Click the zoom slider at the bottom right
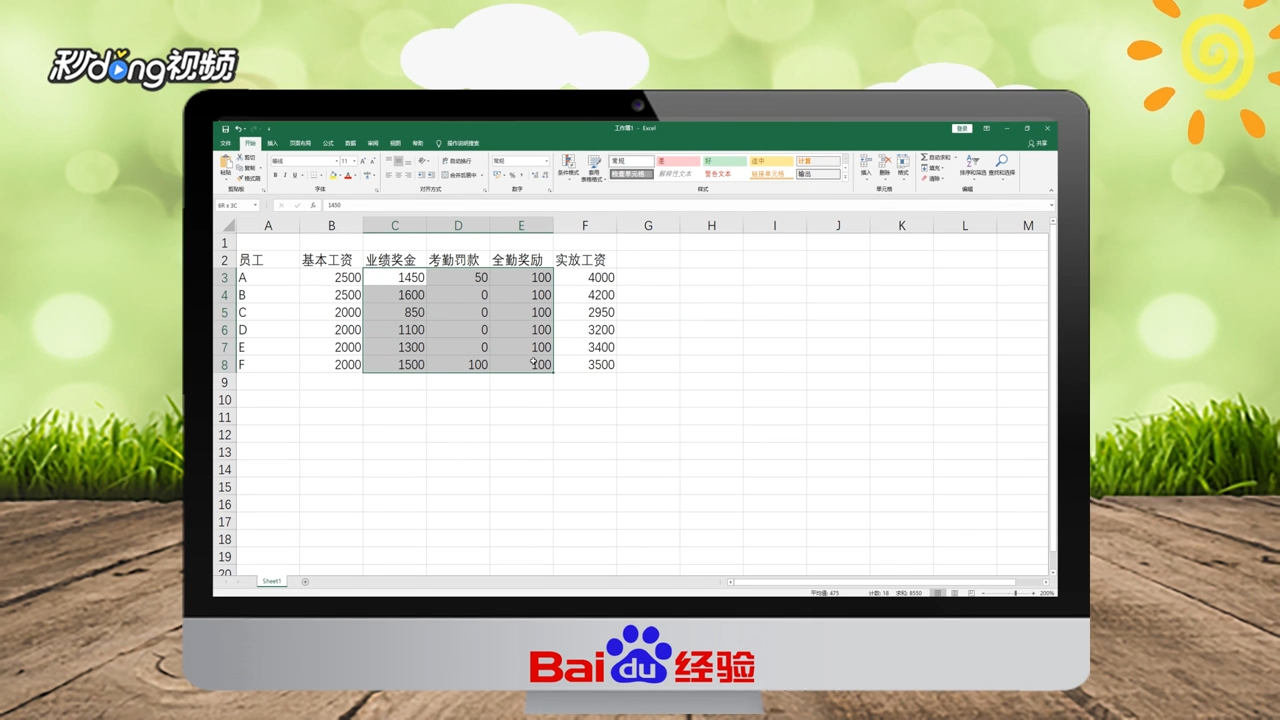Image resolution: width=1280 pixels, height=720 pixels. pos(1015,593)
